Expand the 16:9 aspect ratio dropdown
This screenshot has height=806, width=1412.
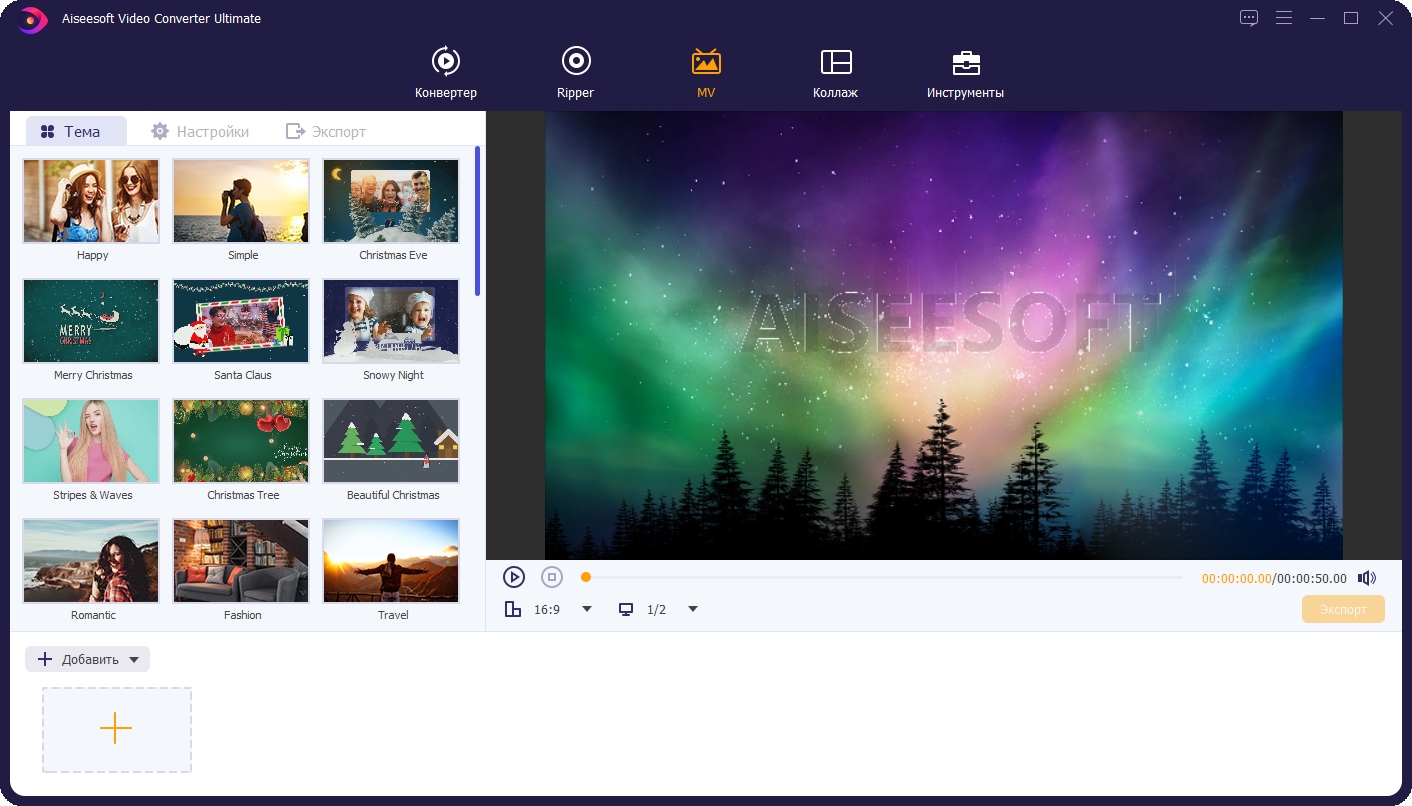[587, 609]
